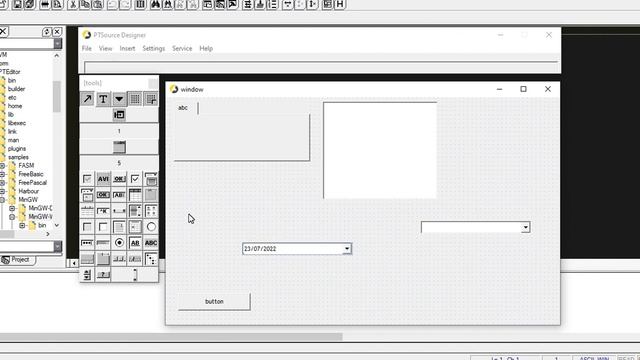640x360 pixels.
Task: Click the binoculars find icon in toolbar
Action: click(x=155, y=4)
